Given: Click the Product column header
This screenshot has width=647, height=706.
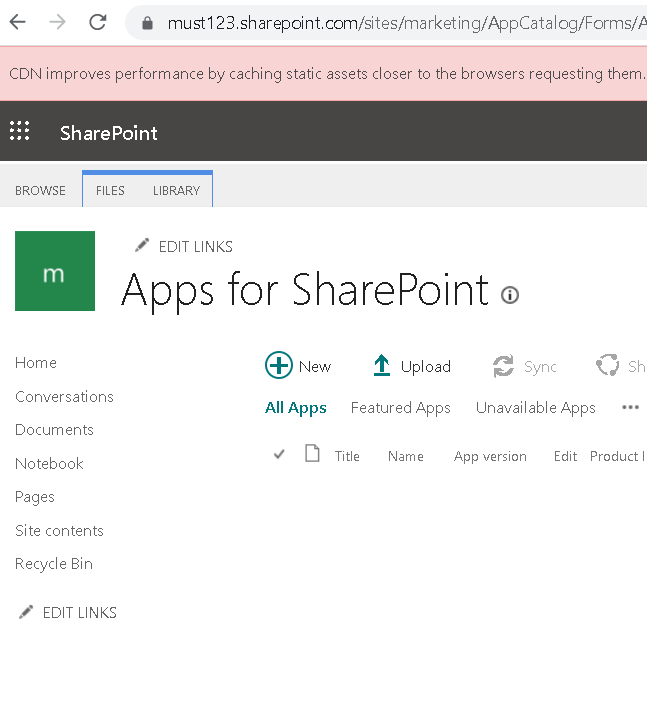Looking at the screenshot, I should [x=618, y=456].
